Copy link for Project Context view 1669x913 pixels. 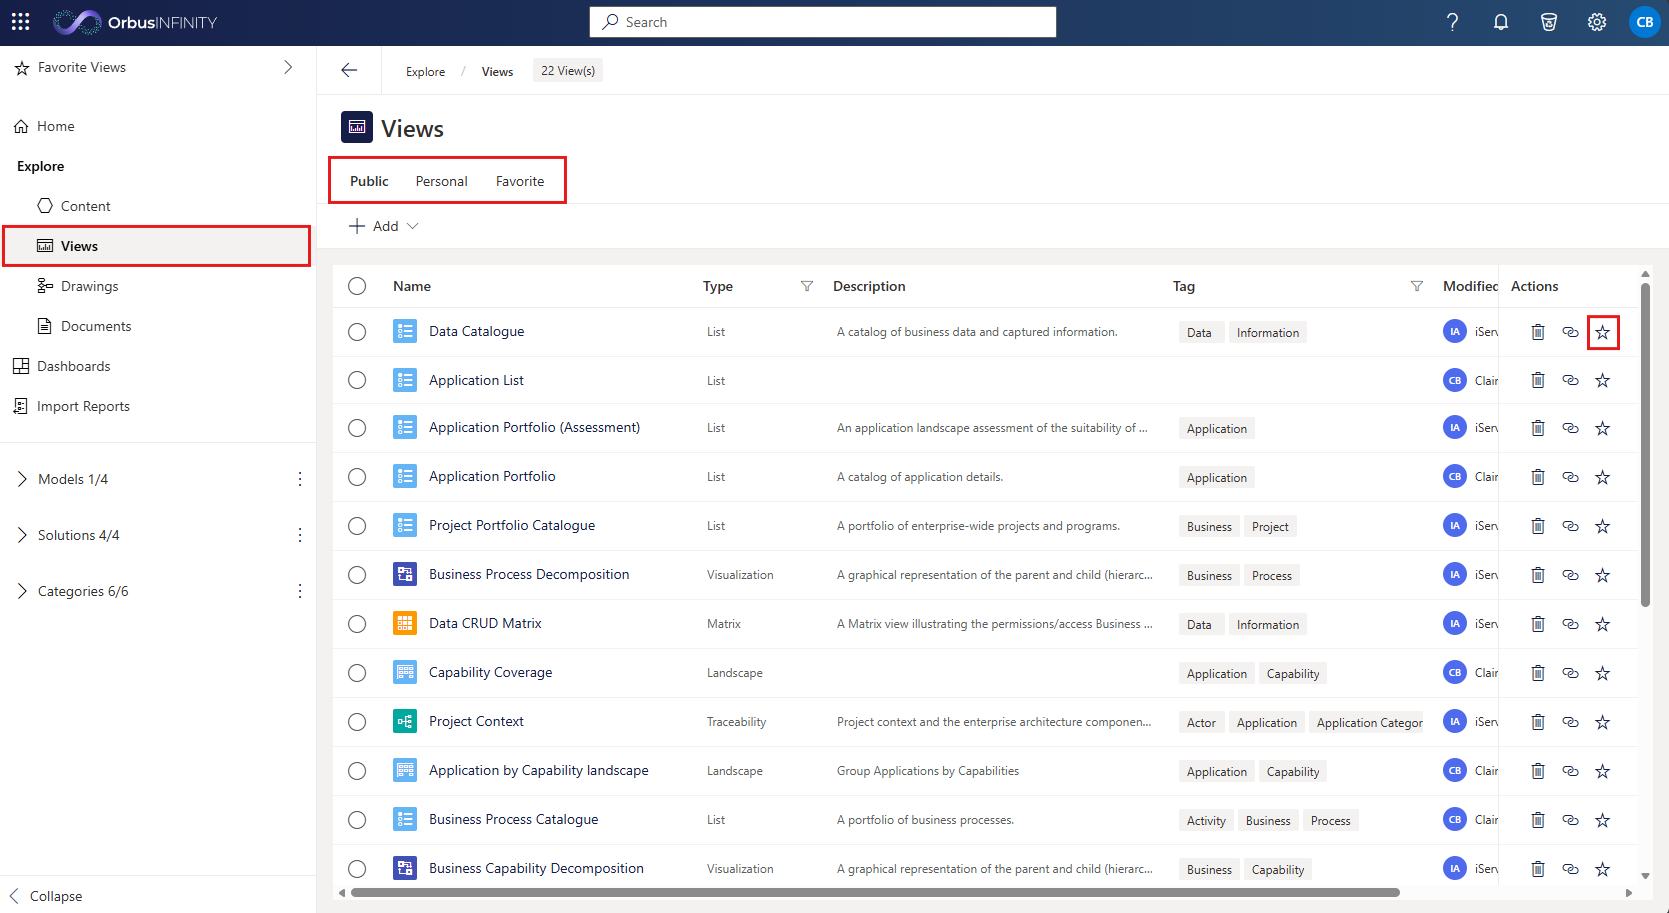tap(1570, 722)
